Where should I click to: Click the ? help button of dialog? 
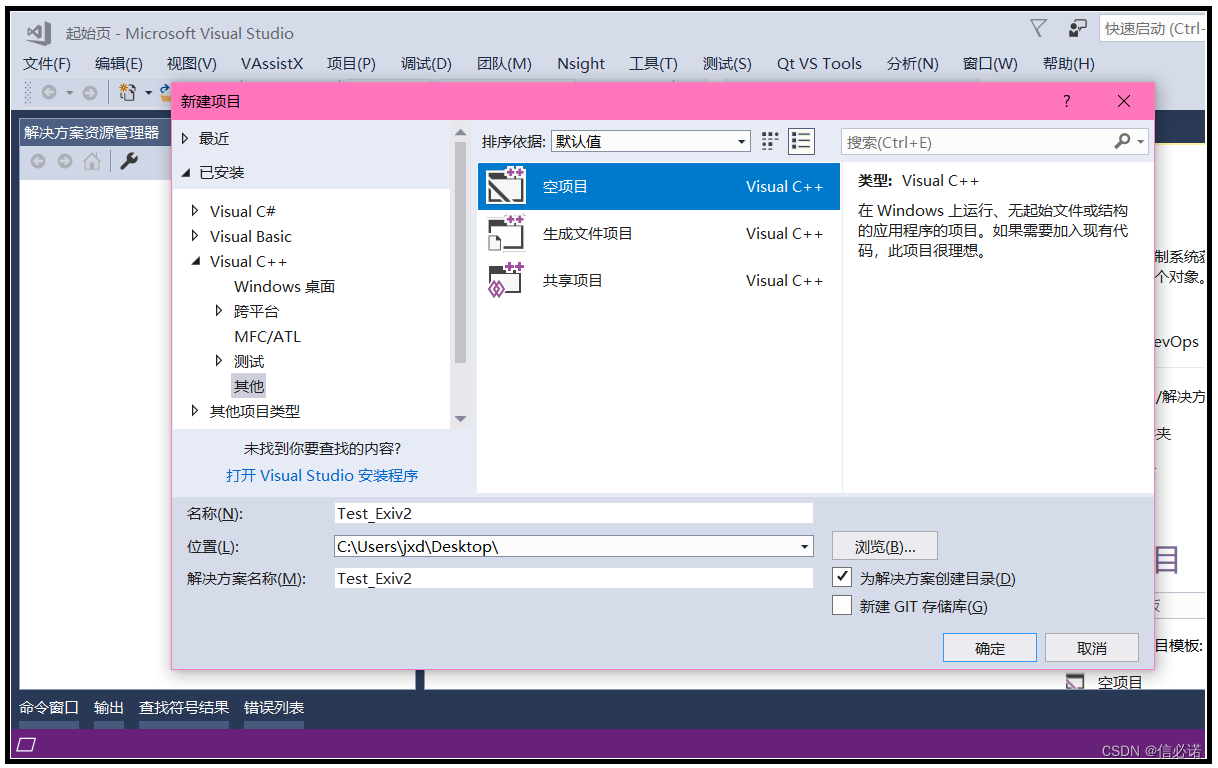point(1066,101)
